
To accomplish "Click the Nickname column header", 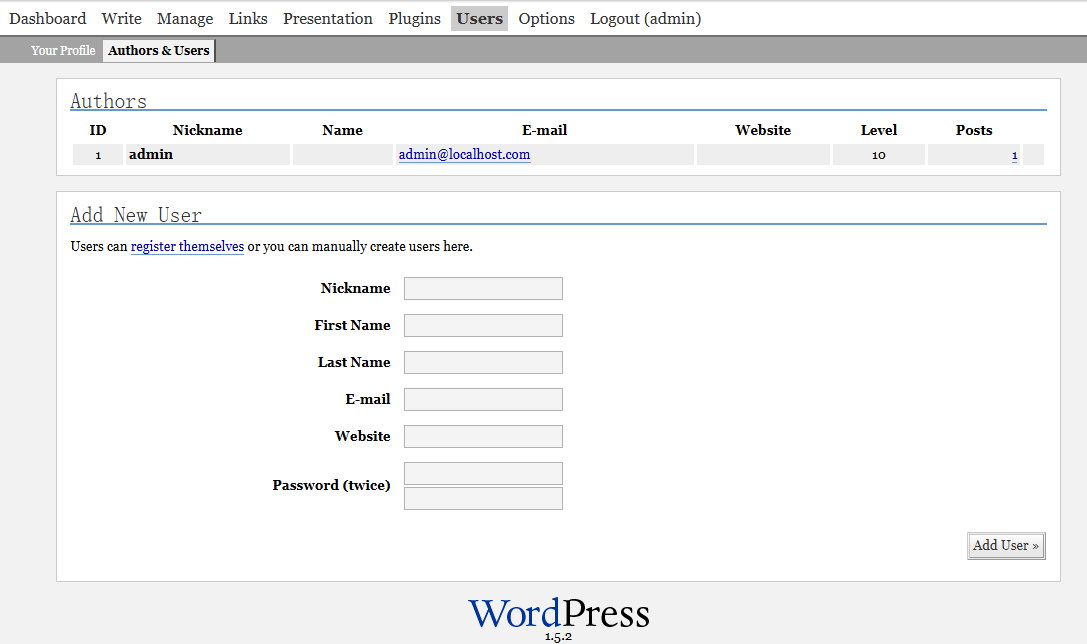I will pos(207,130).
